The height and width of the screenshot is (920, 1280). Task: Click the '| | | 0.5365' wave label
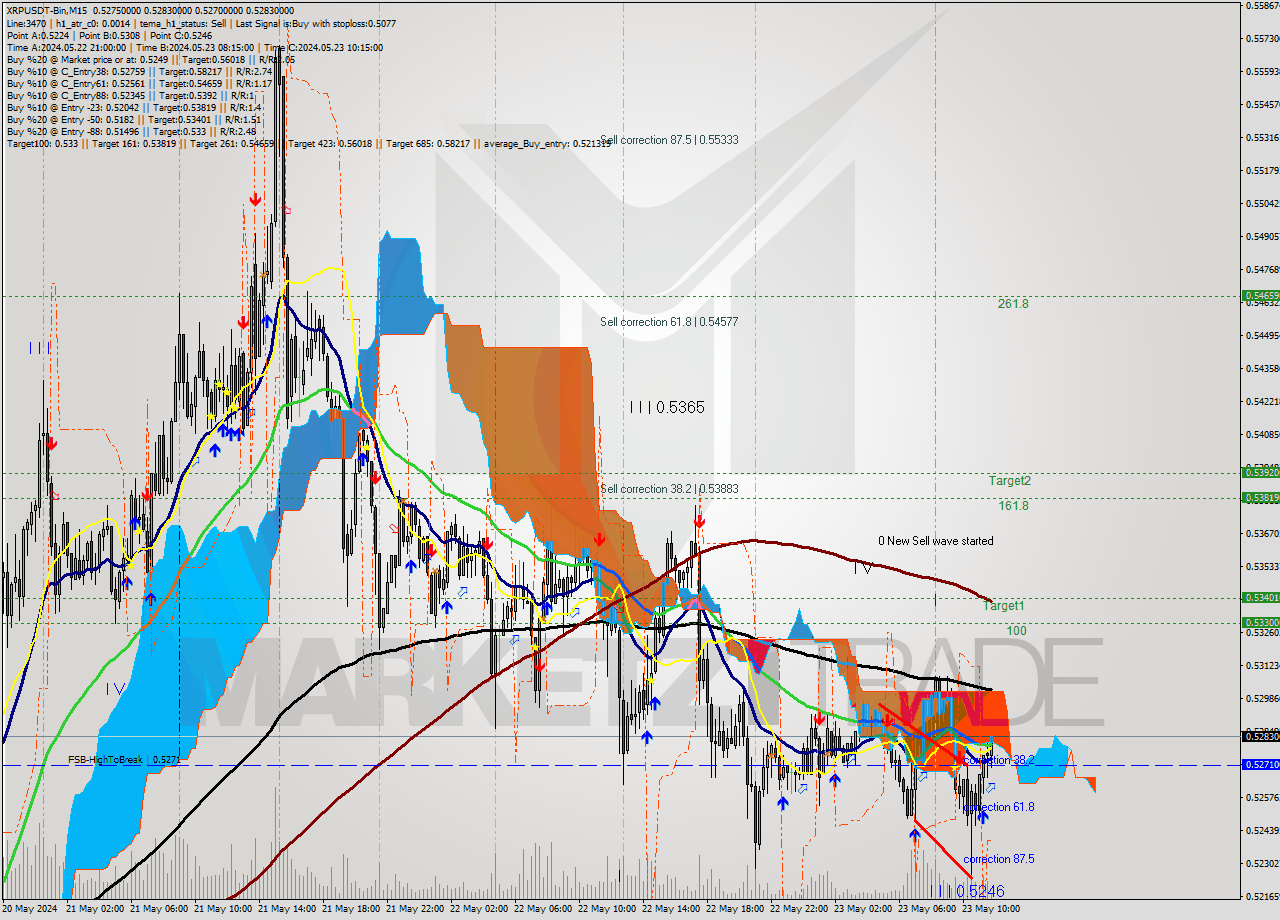[668, 407]
